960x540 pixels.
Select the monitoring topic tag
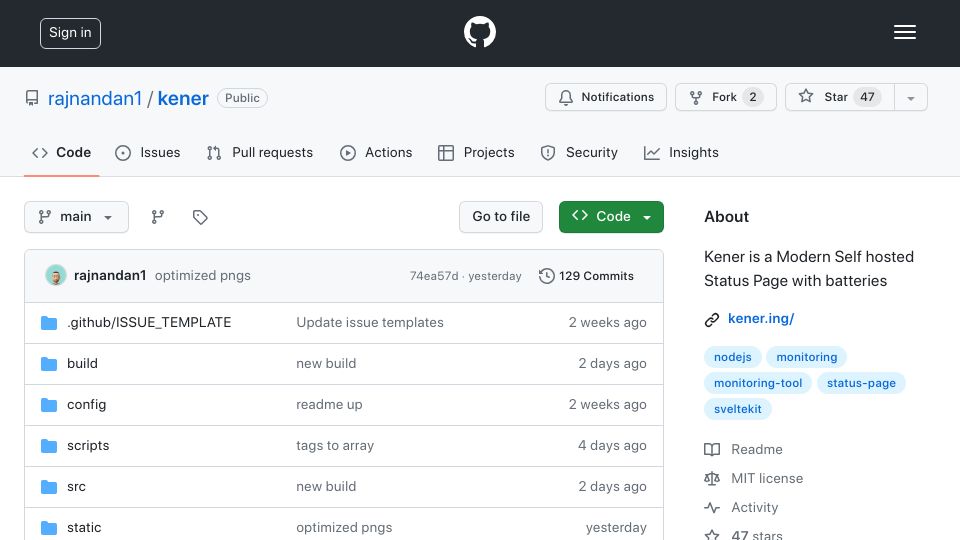tap(806, 357)
